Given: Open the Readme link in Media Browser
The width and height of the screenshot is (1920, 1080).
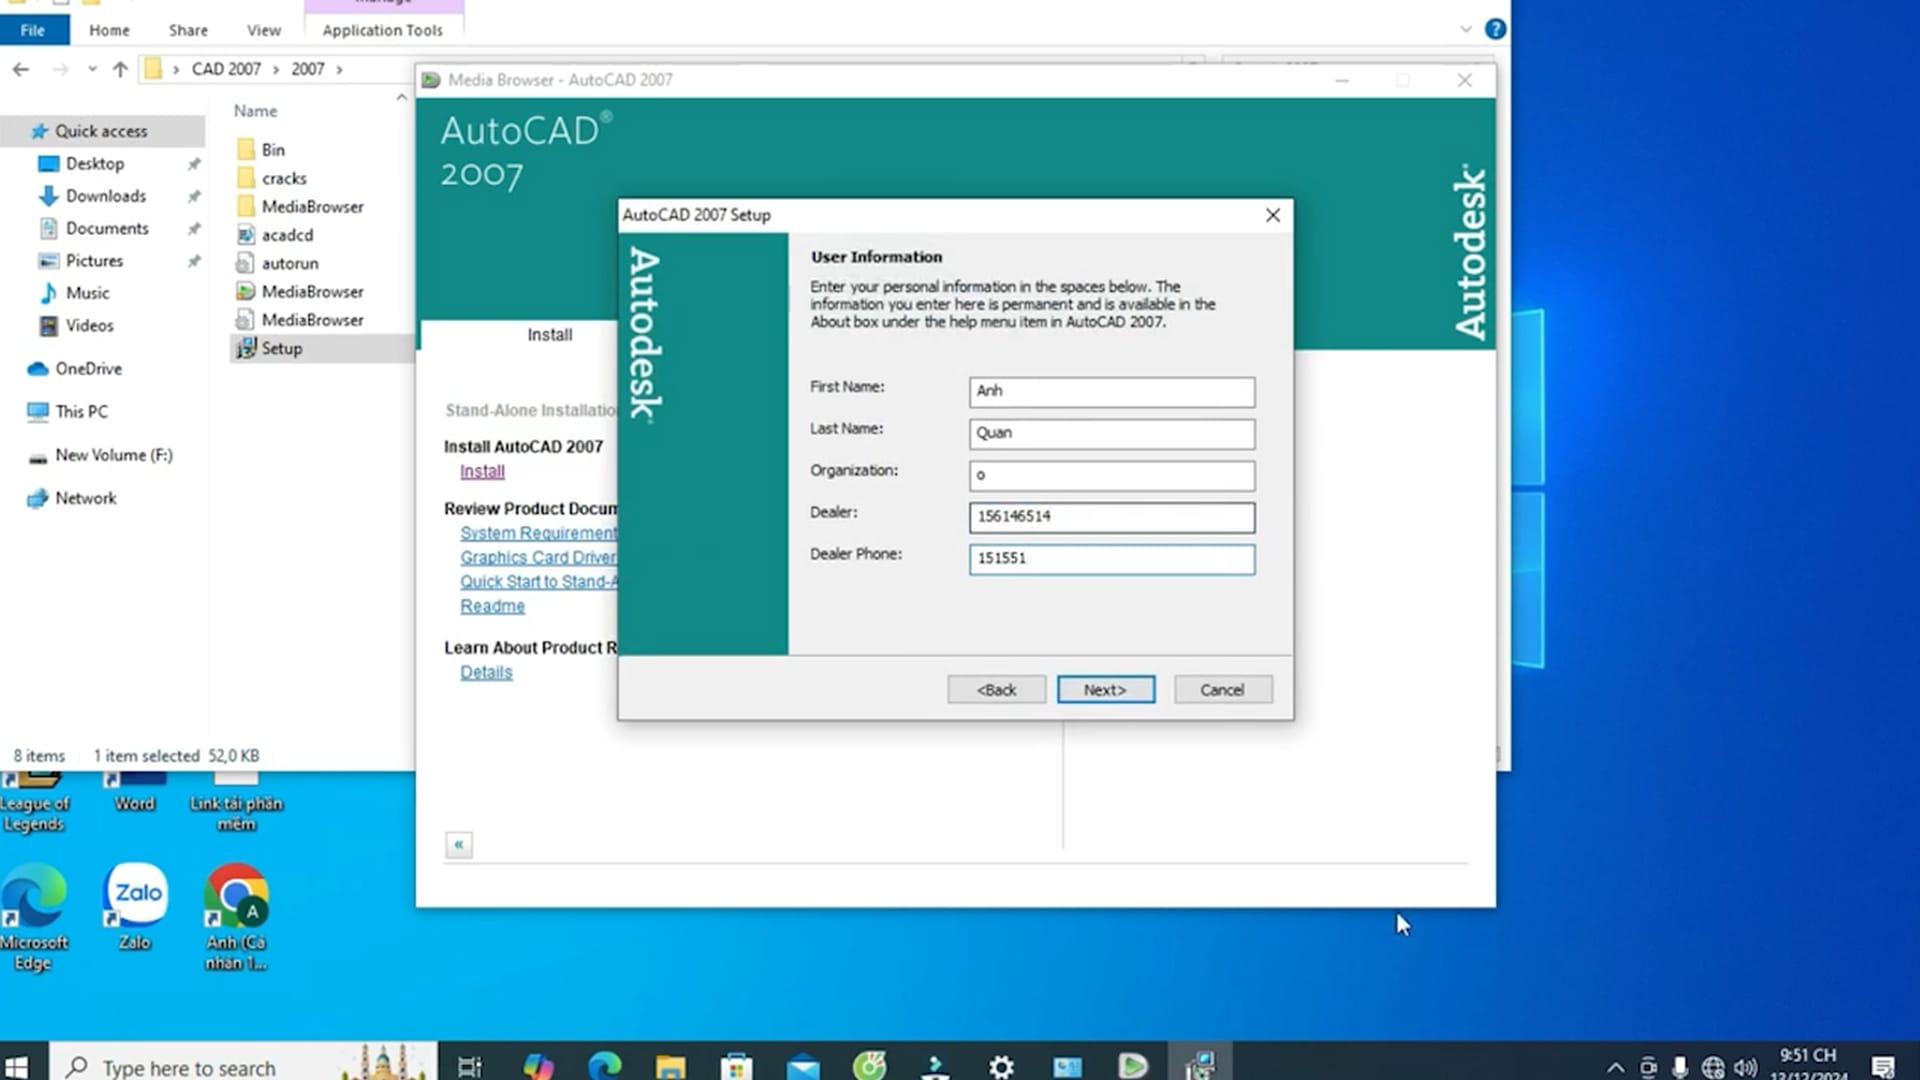Looking at the screenshot, I should coord(492,606).
